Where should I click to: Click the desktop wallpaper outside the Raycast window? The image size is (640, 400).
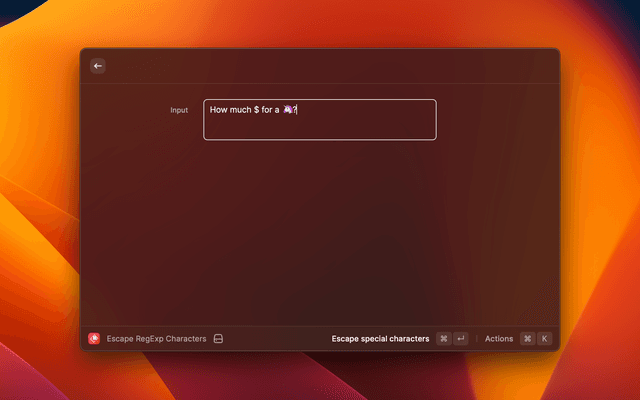pos(40,200)
